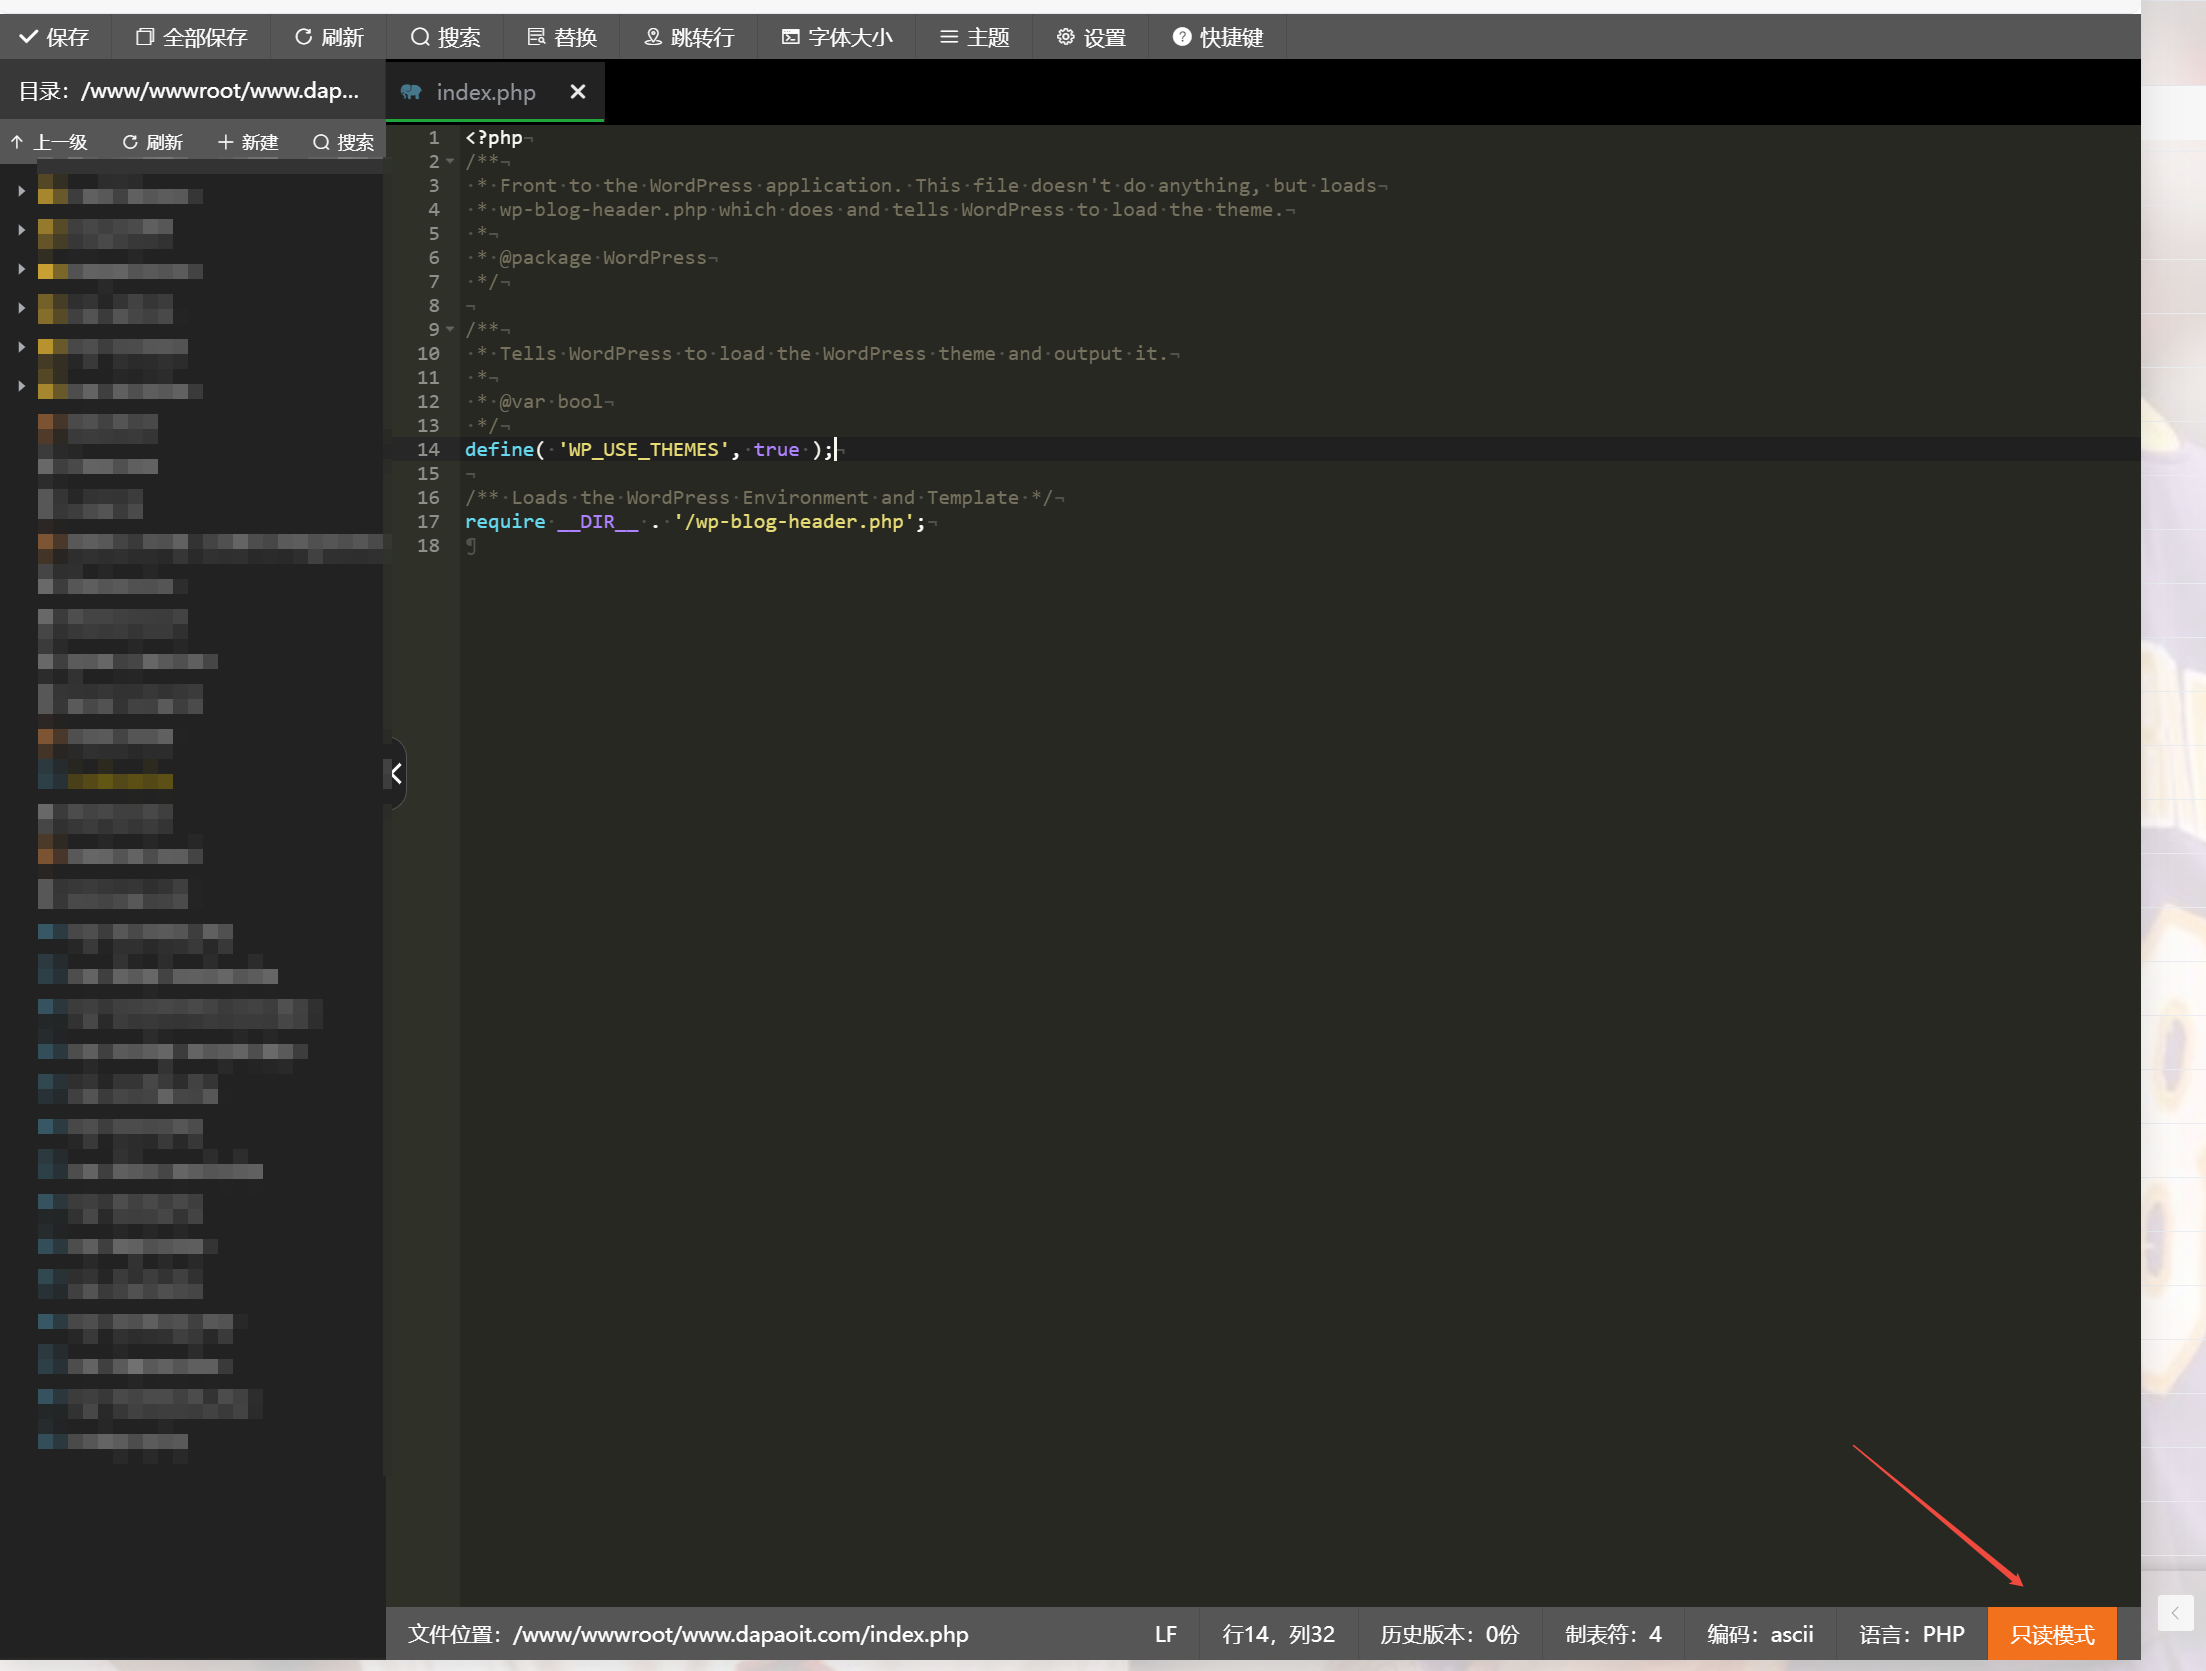
Task: Click Language: PHP in status bar
Action: click(x=1911, y=1634)
